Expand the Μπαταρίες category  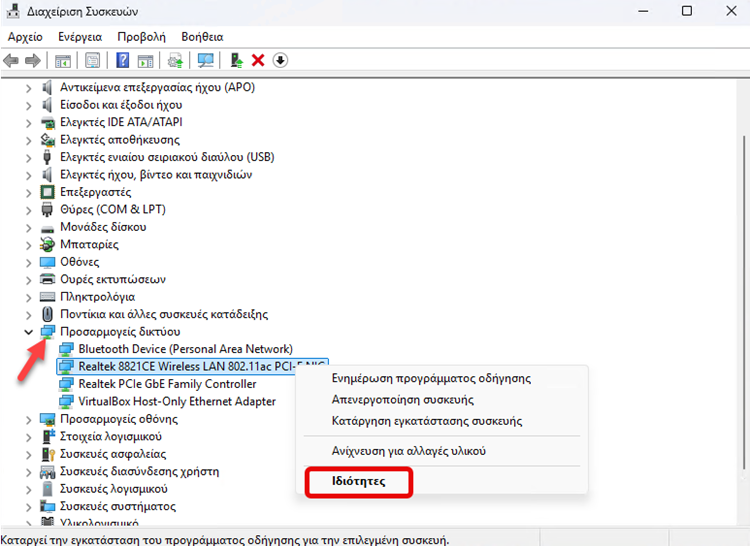(x=27, y=244)
